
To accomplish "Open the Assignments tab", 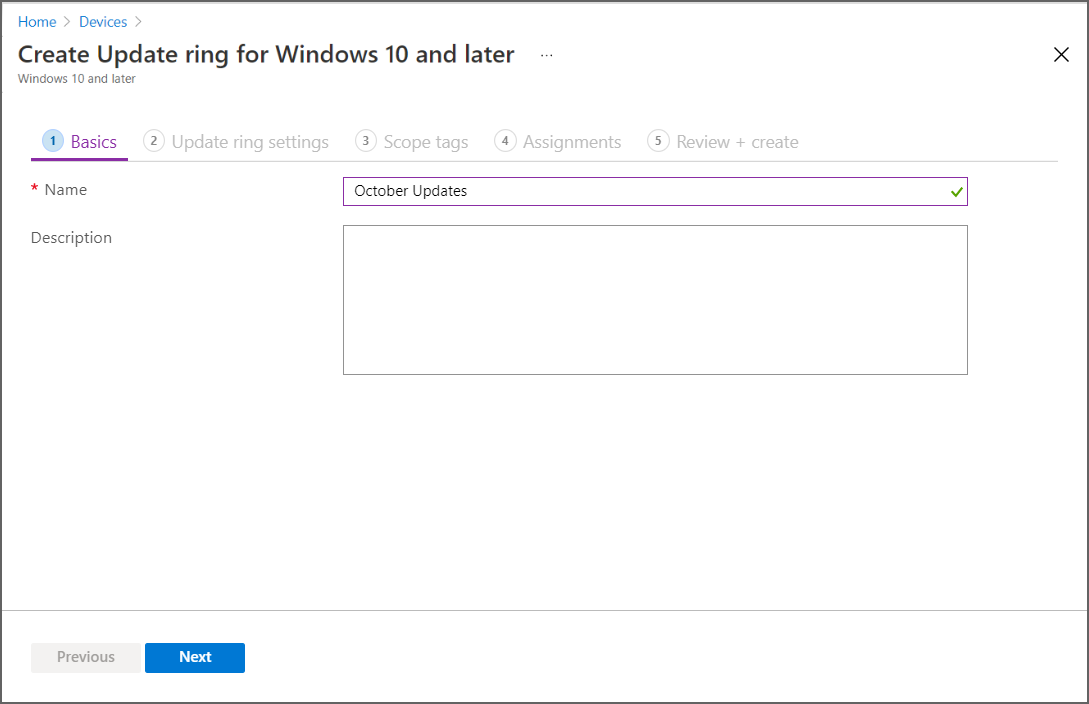I will pos(571,141).
